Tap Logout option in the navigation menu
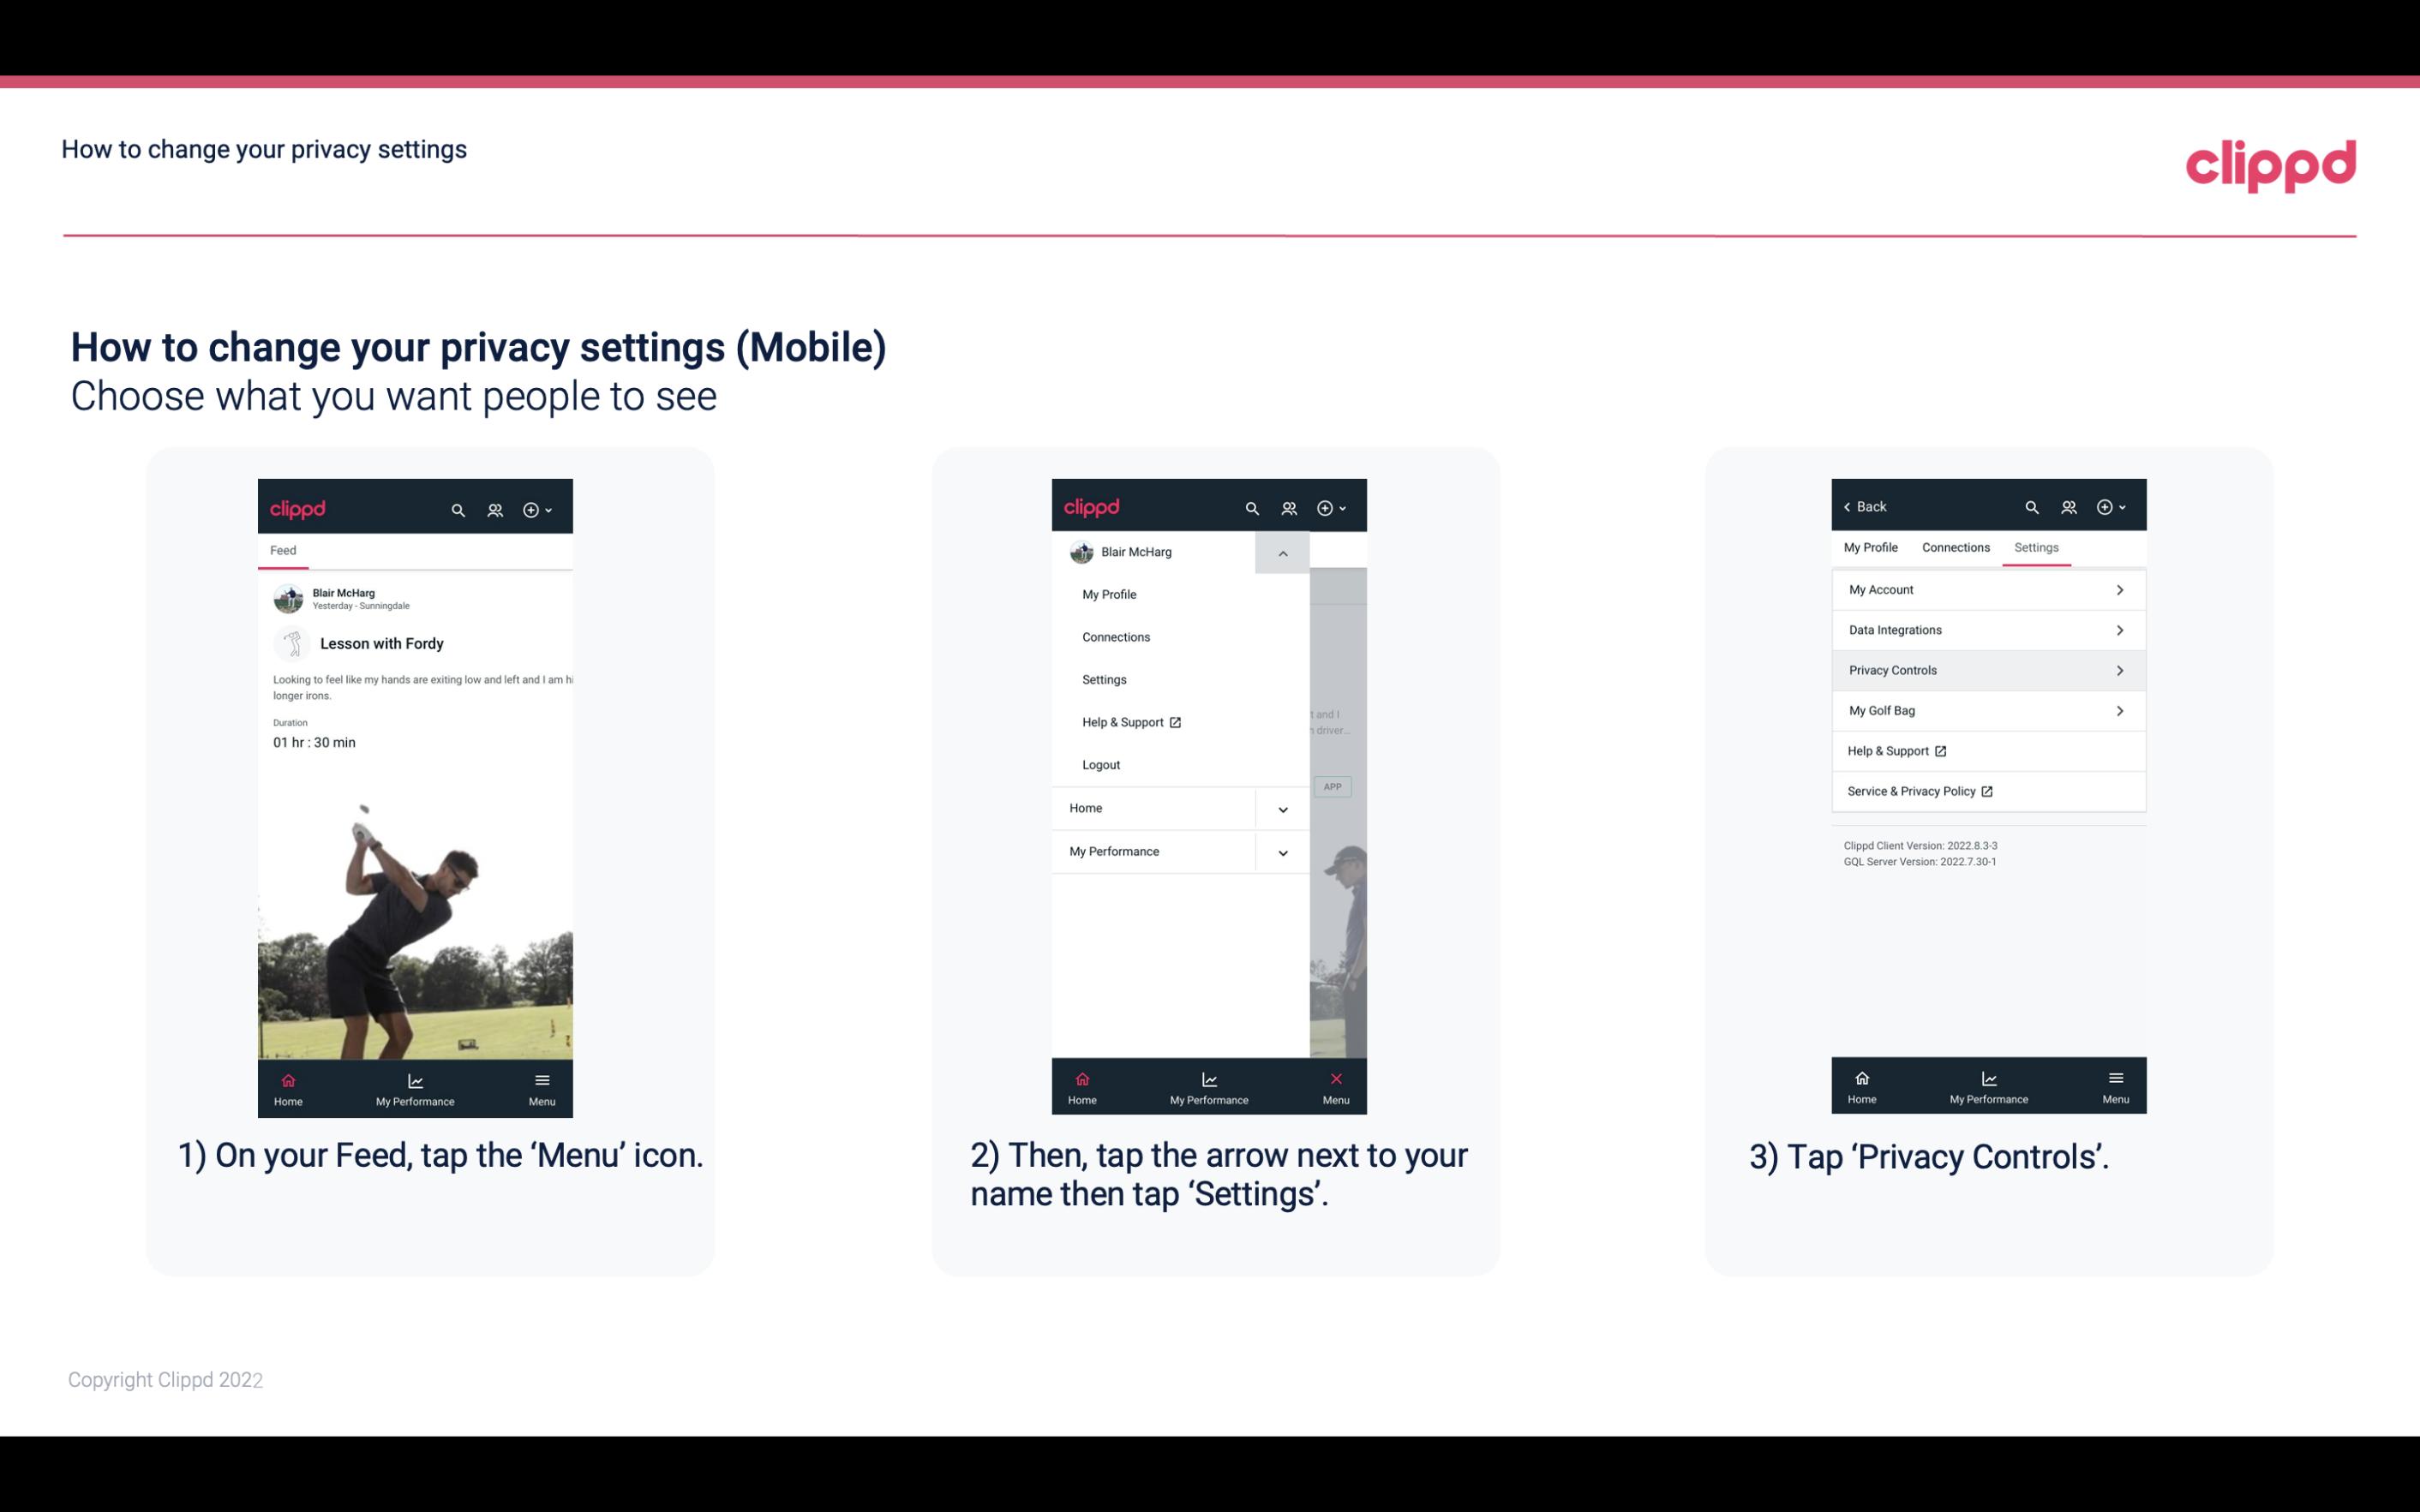The image size is (2420, 1512). click(x=1101, y=765)
